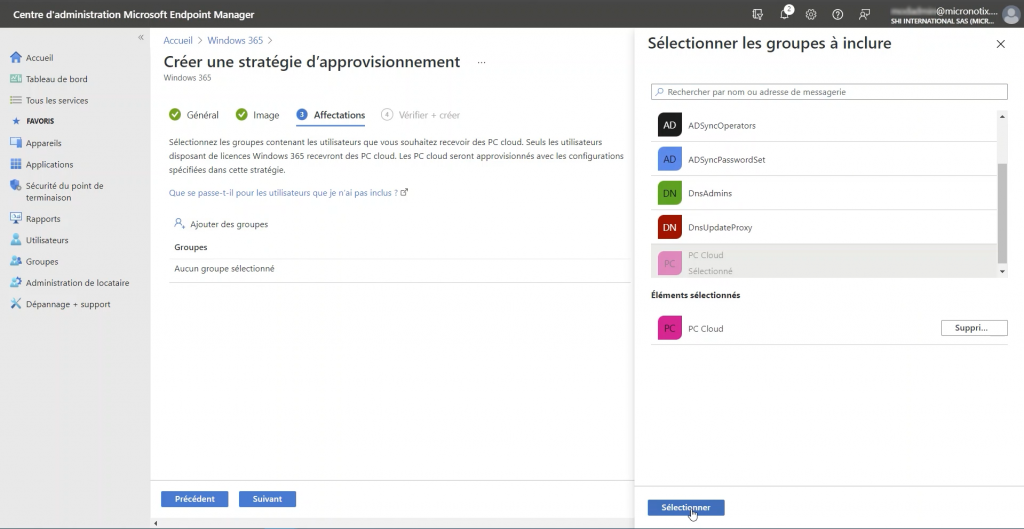Go to Affectations step tab
The height and width of the screenshot is (529, 1024).
click(x=330, y=115)
